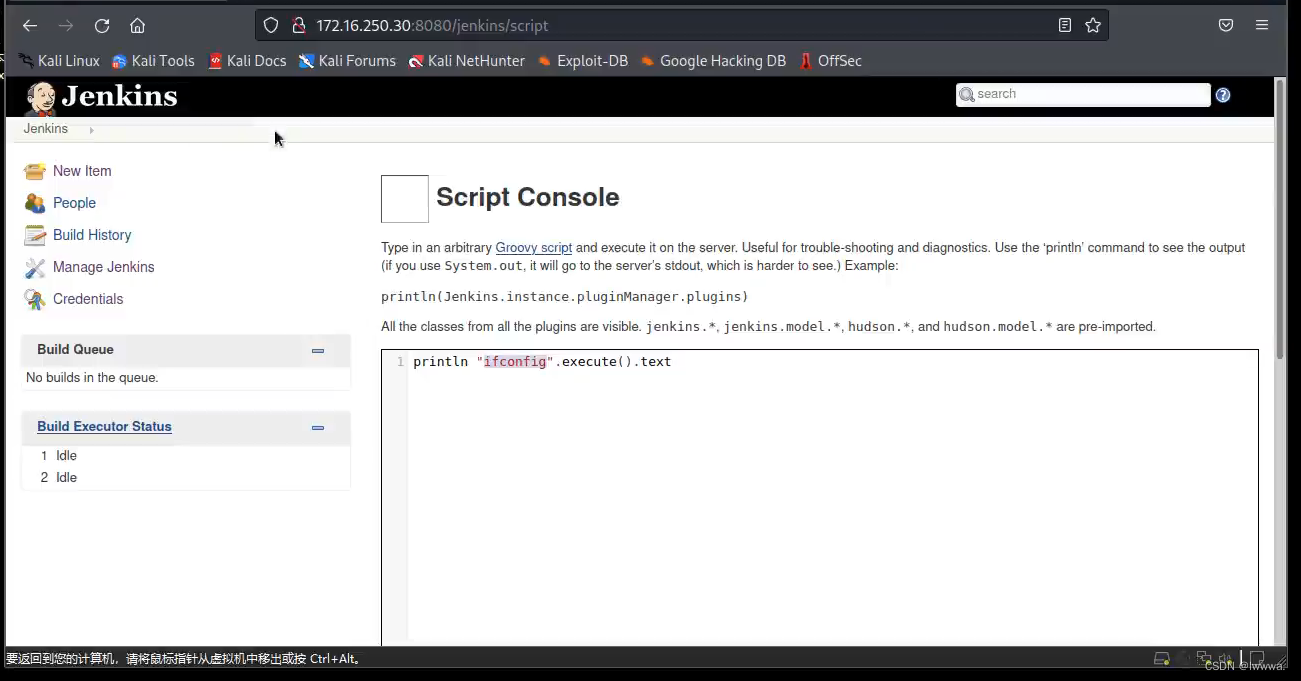Image resolution: width=1301 pixels, height=681 pixels.
Task: Open Credentials in the sidebar
Action: (x=88, y=299)
